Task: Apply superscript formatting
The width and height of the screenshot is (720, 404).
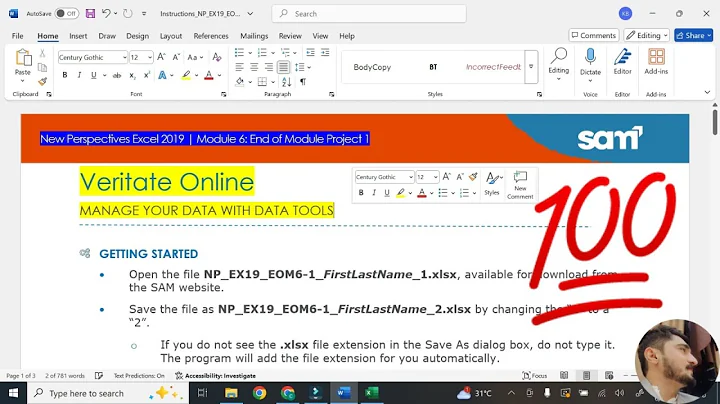Action: (146, 75)
